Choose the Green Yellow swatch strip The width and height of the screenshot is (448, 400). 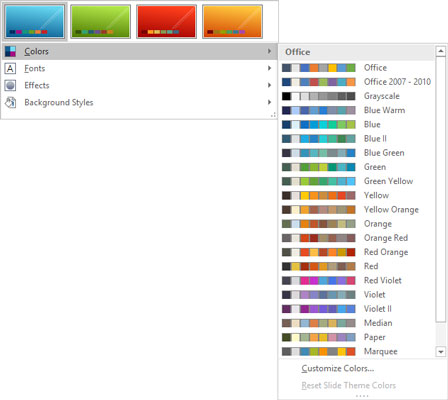[319, 181]
